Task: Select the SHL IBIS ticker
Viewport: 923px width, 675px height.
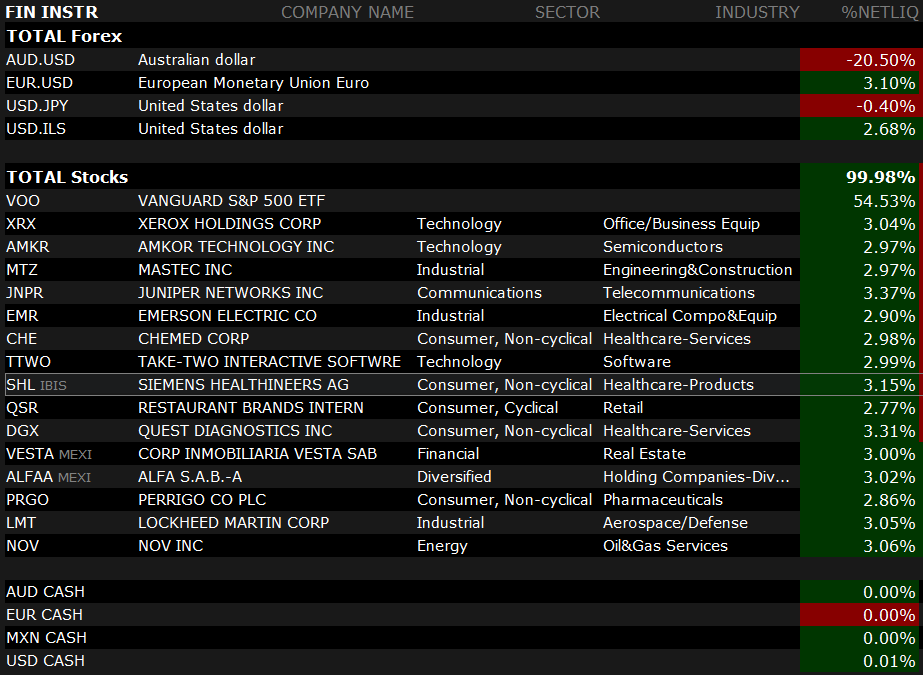Action: coord(36,384)
